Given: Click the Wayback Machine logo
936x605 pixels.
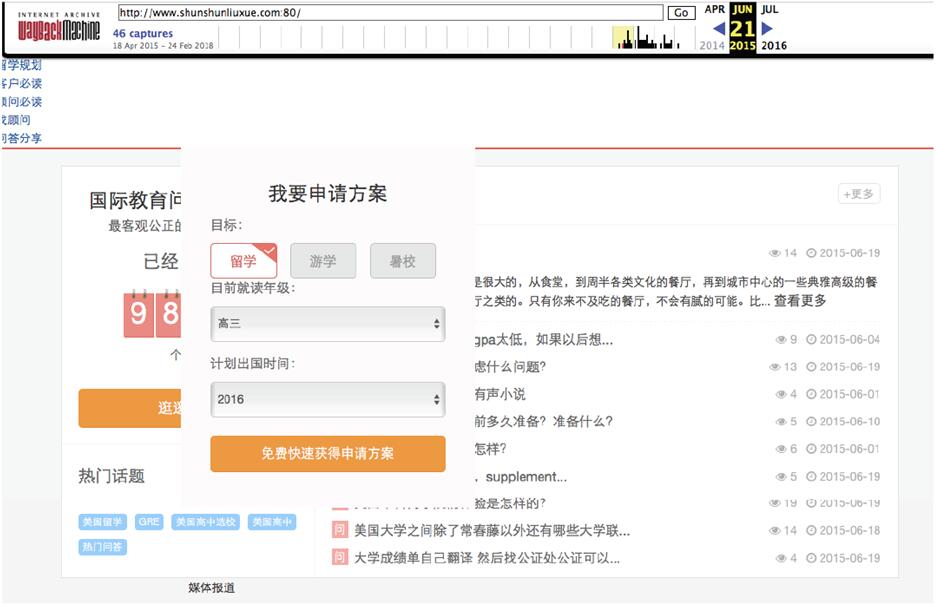Looking at the screenshot, I should (x=59, y=27).
